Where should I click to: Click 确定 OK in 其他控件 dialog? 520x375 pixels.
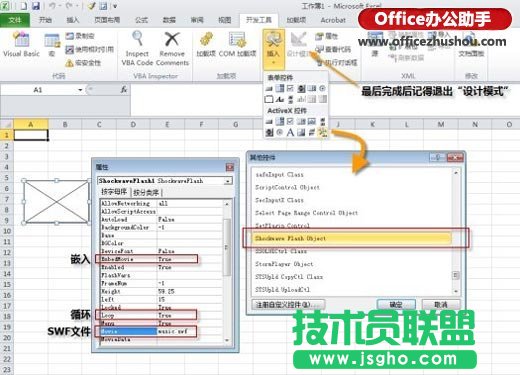point(396,304)
